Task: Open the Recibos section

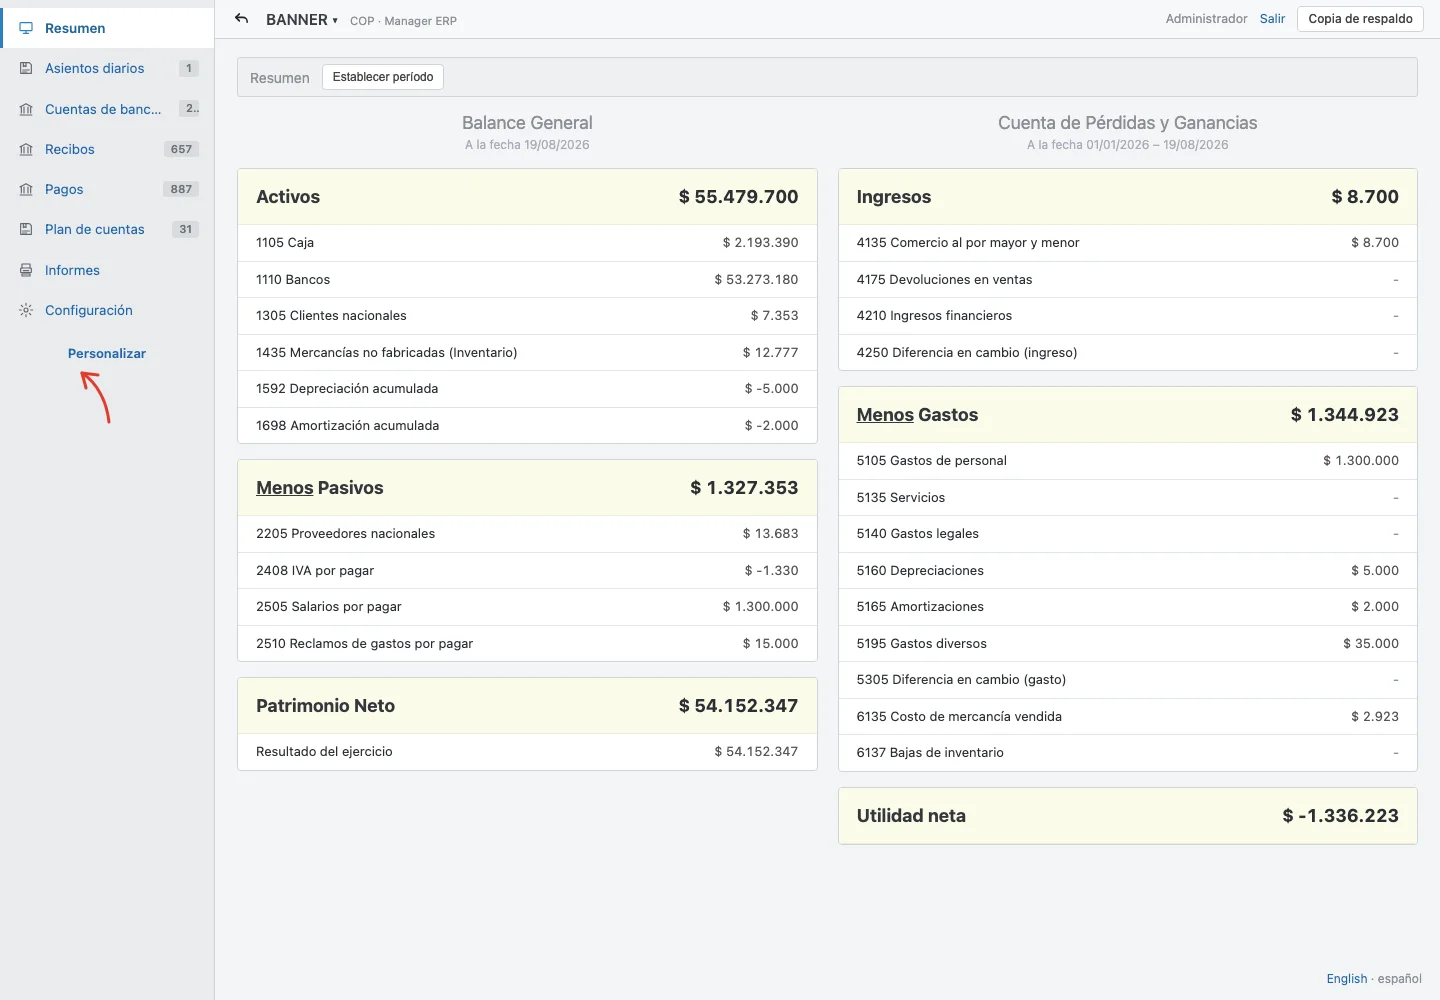Action: 107,149
